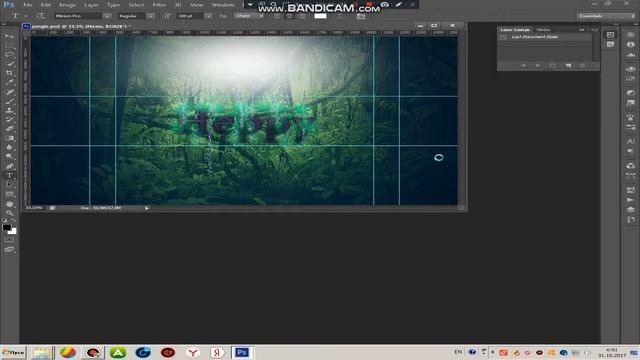
Task: Click the Photoshop icon in the taskbar
Action: click(x=242, y=353)
